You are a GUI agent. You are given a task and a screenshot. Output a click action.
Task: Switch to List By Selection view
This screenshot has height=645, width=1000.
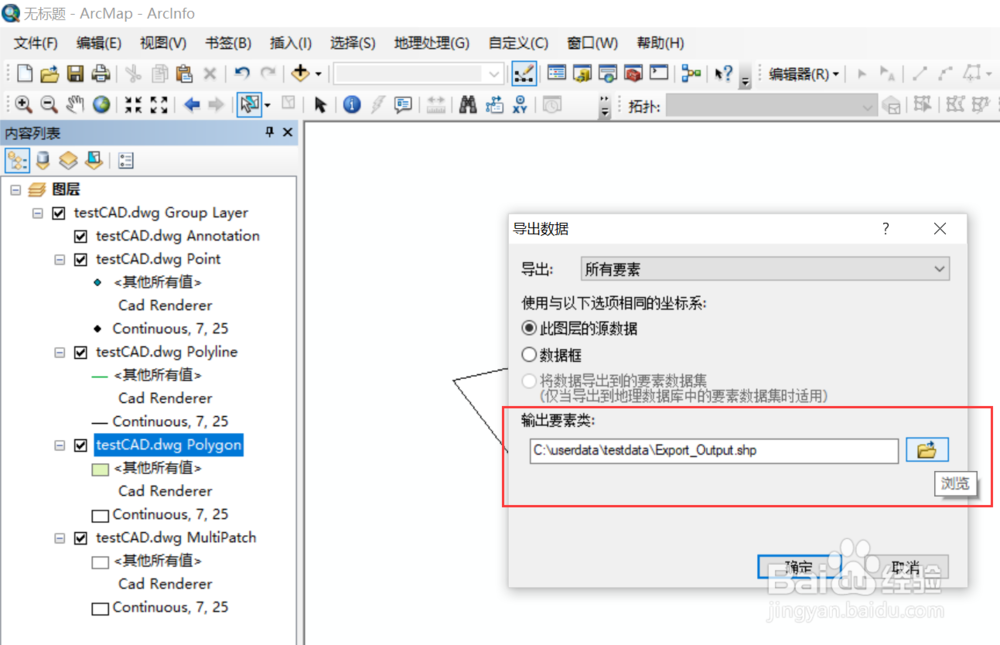coord(94,160)
